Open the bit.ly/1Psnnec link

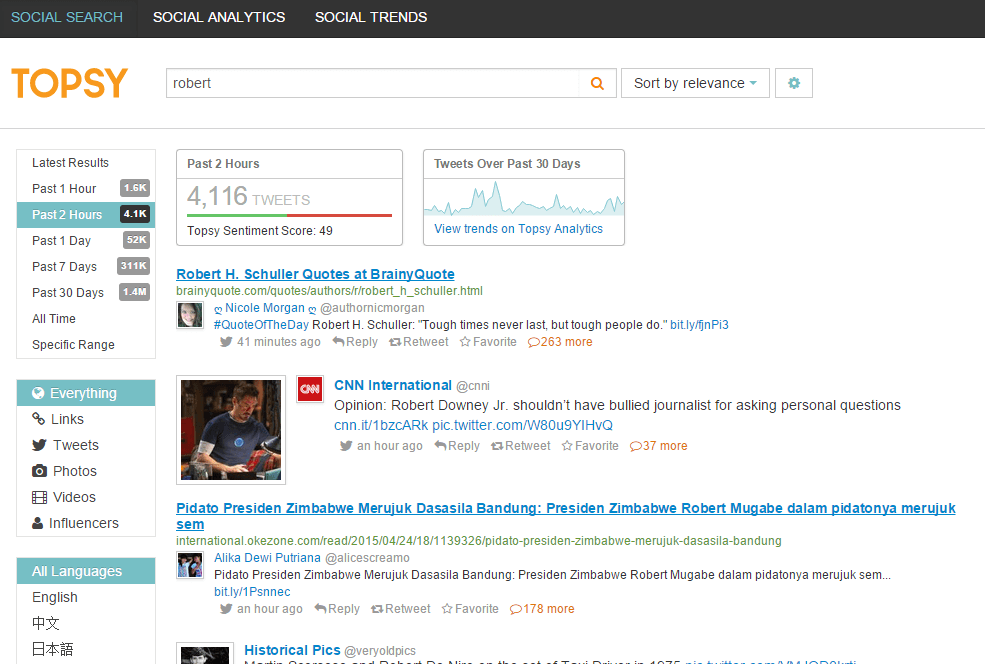252,592
